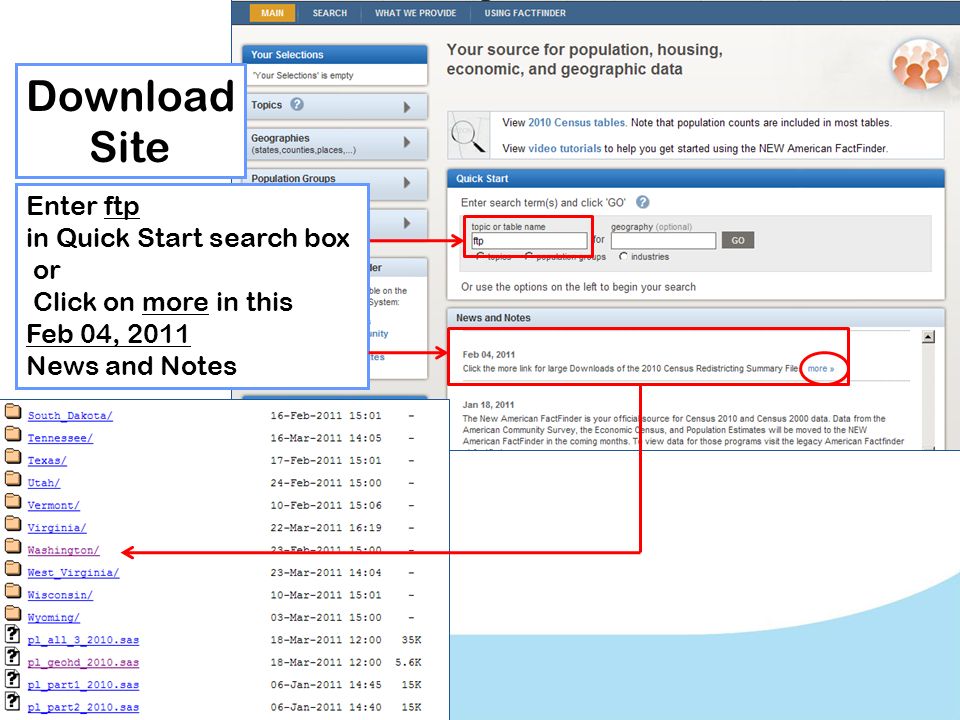Click the Vermont folder icon
This screenshot has height=720, width=960.
point(13,501)
